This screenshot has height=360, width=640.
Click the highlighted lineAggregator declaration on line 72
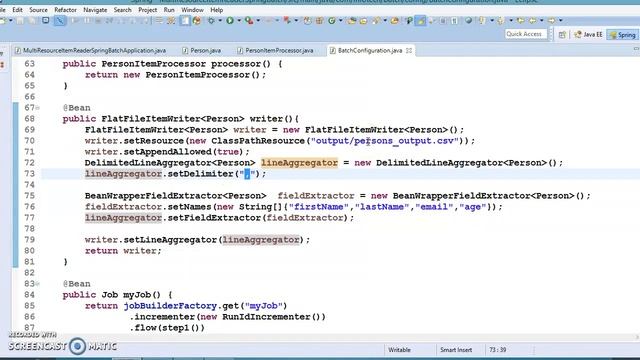click(x=299, y=163)
